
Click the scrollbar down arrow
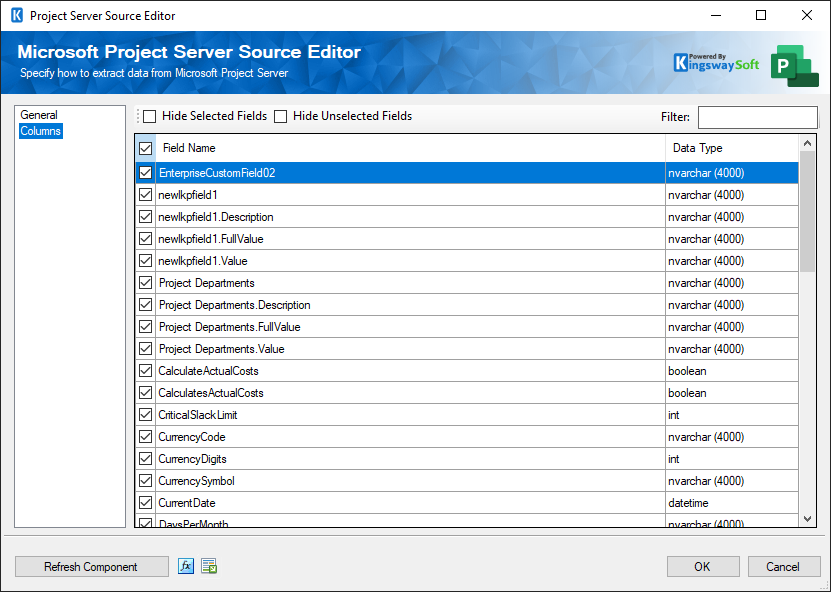[x=807, y=519]
